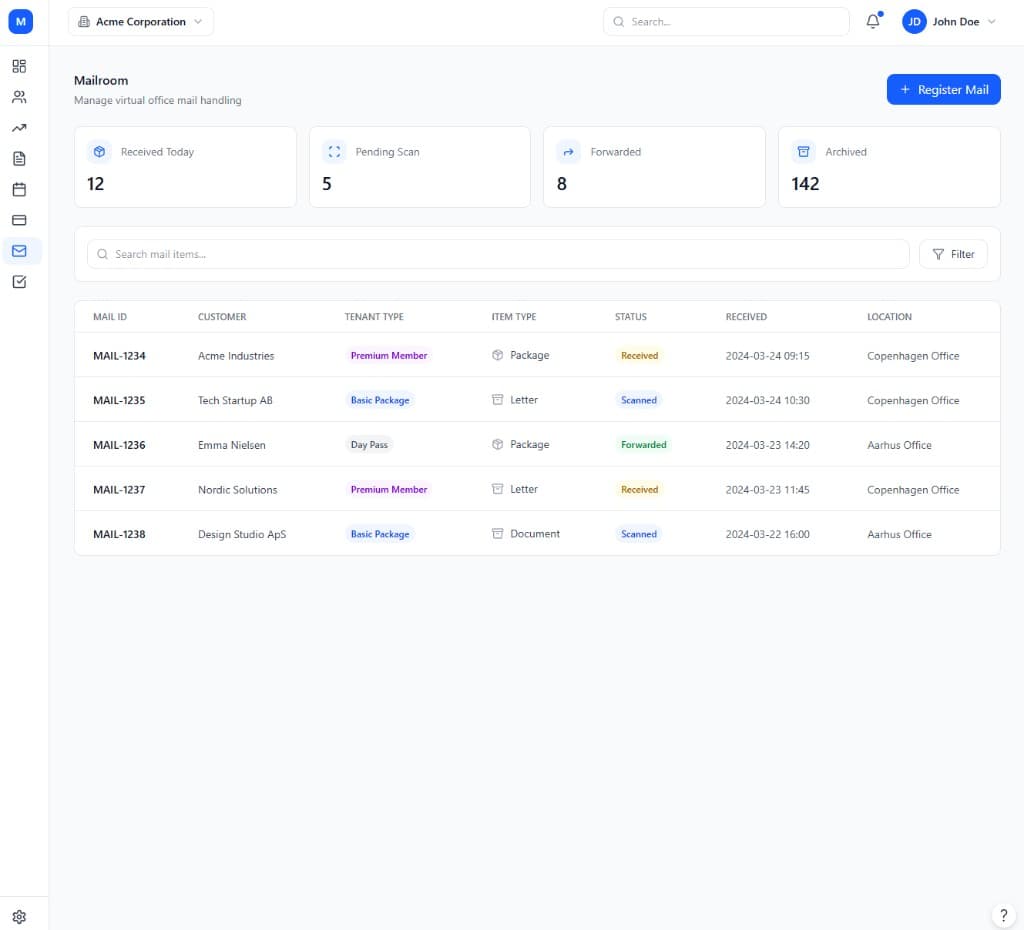Open the calendar sidebar icon
This screenshot has width=1024, height=930.
[x=20, y=189]
